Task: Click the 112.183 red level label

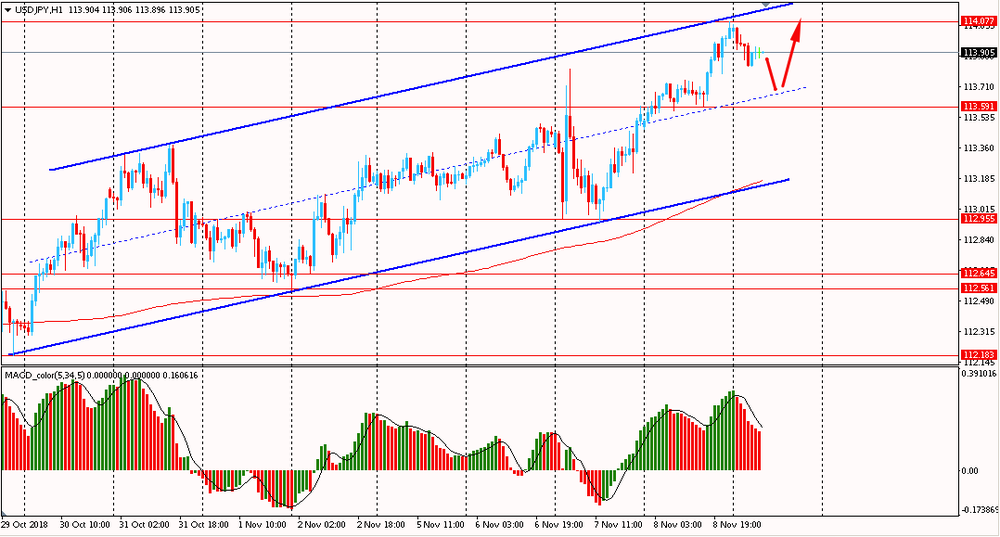Action: (x=977, y=354)
